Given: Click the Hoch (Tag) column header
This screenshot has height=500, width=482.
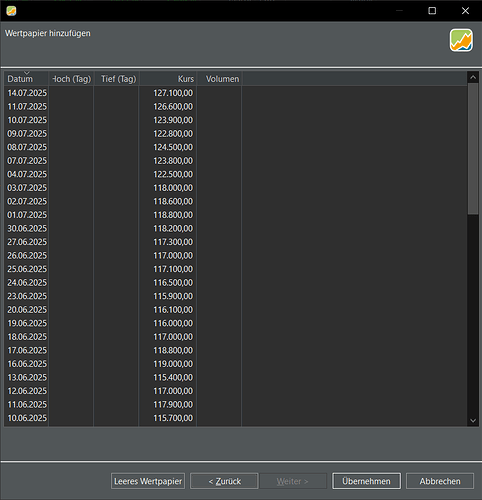Looking at the screenshot, I should pos(71,79).
